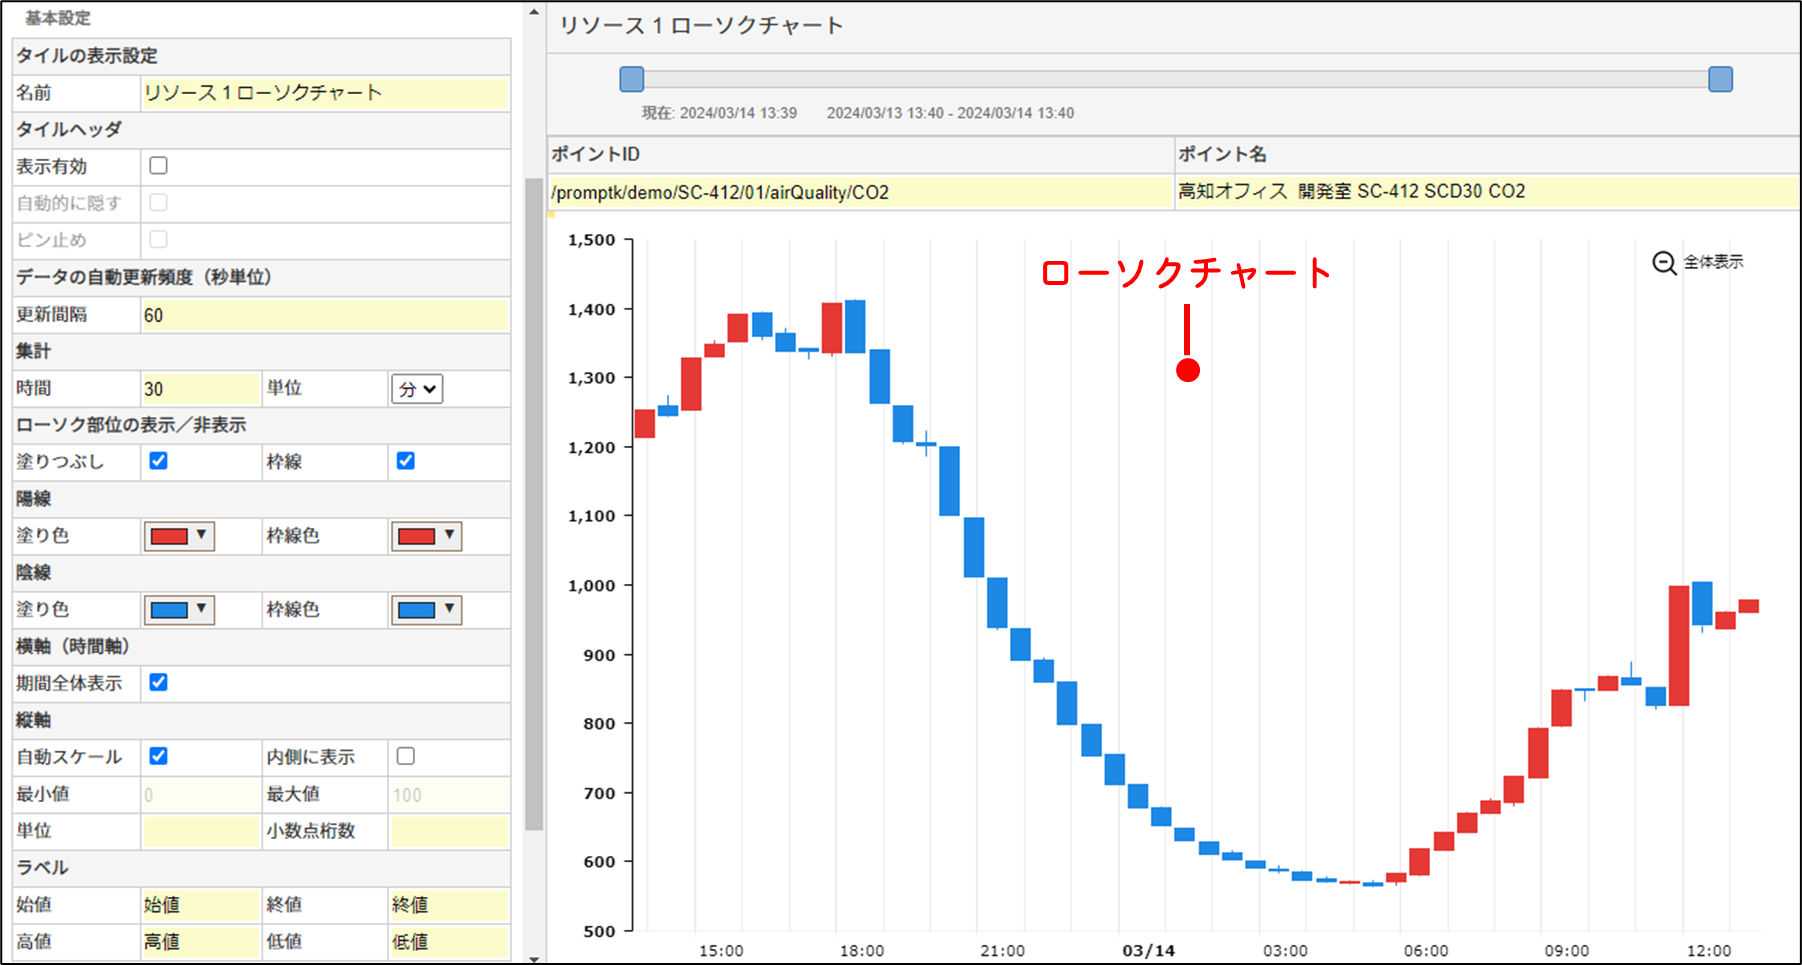Select the /promptk/demo/SC-412/01/airQuality/CO2 cell
The width and height of the screenshot is (1802, 965).
861,192
